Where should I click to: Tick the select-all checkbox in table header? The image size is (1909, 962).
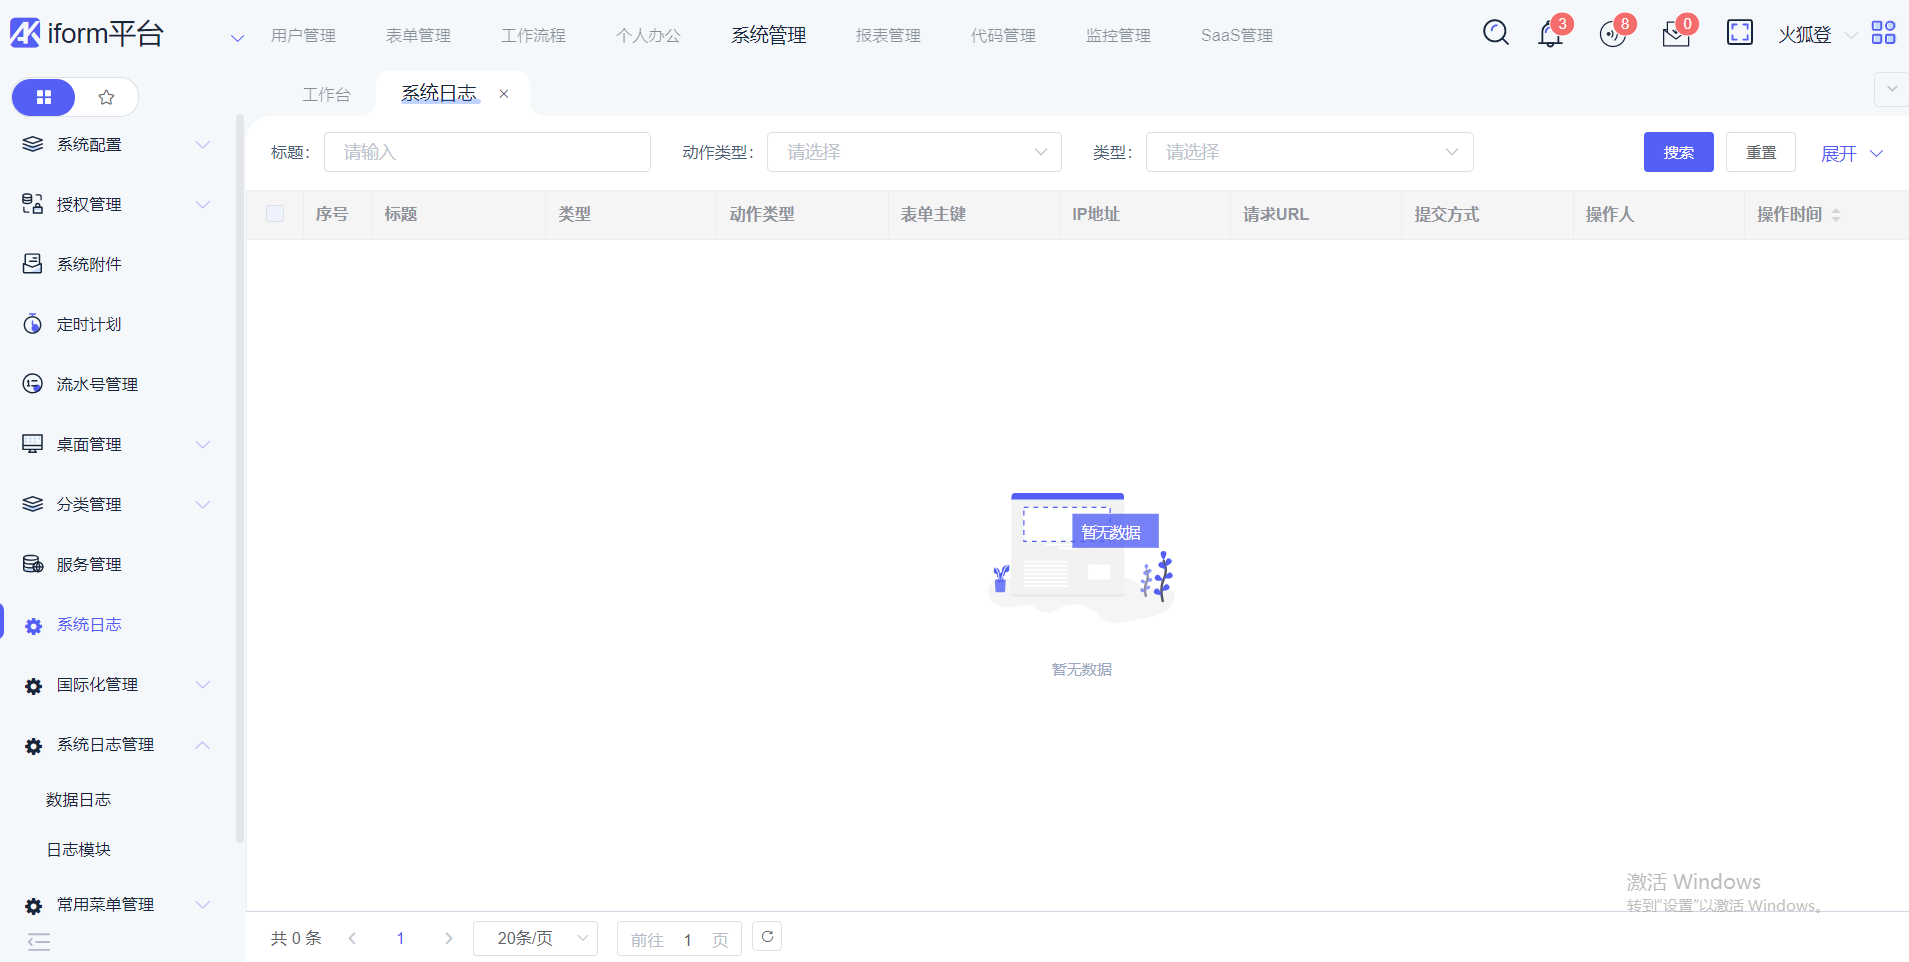click(x=275, y=214)
